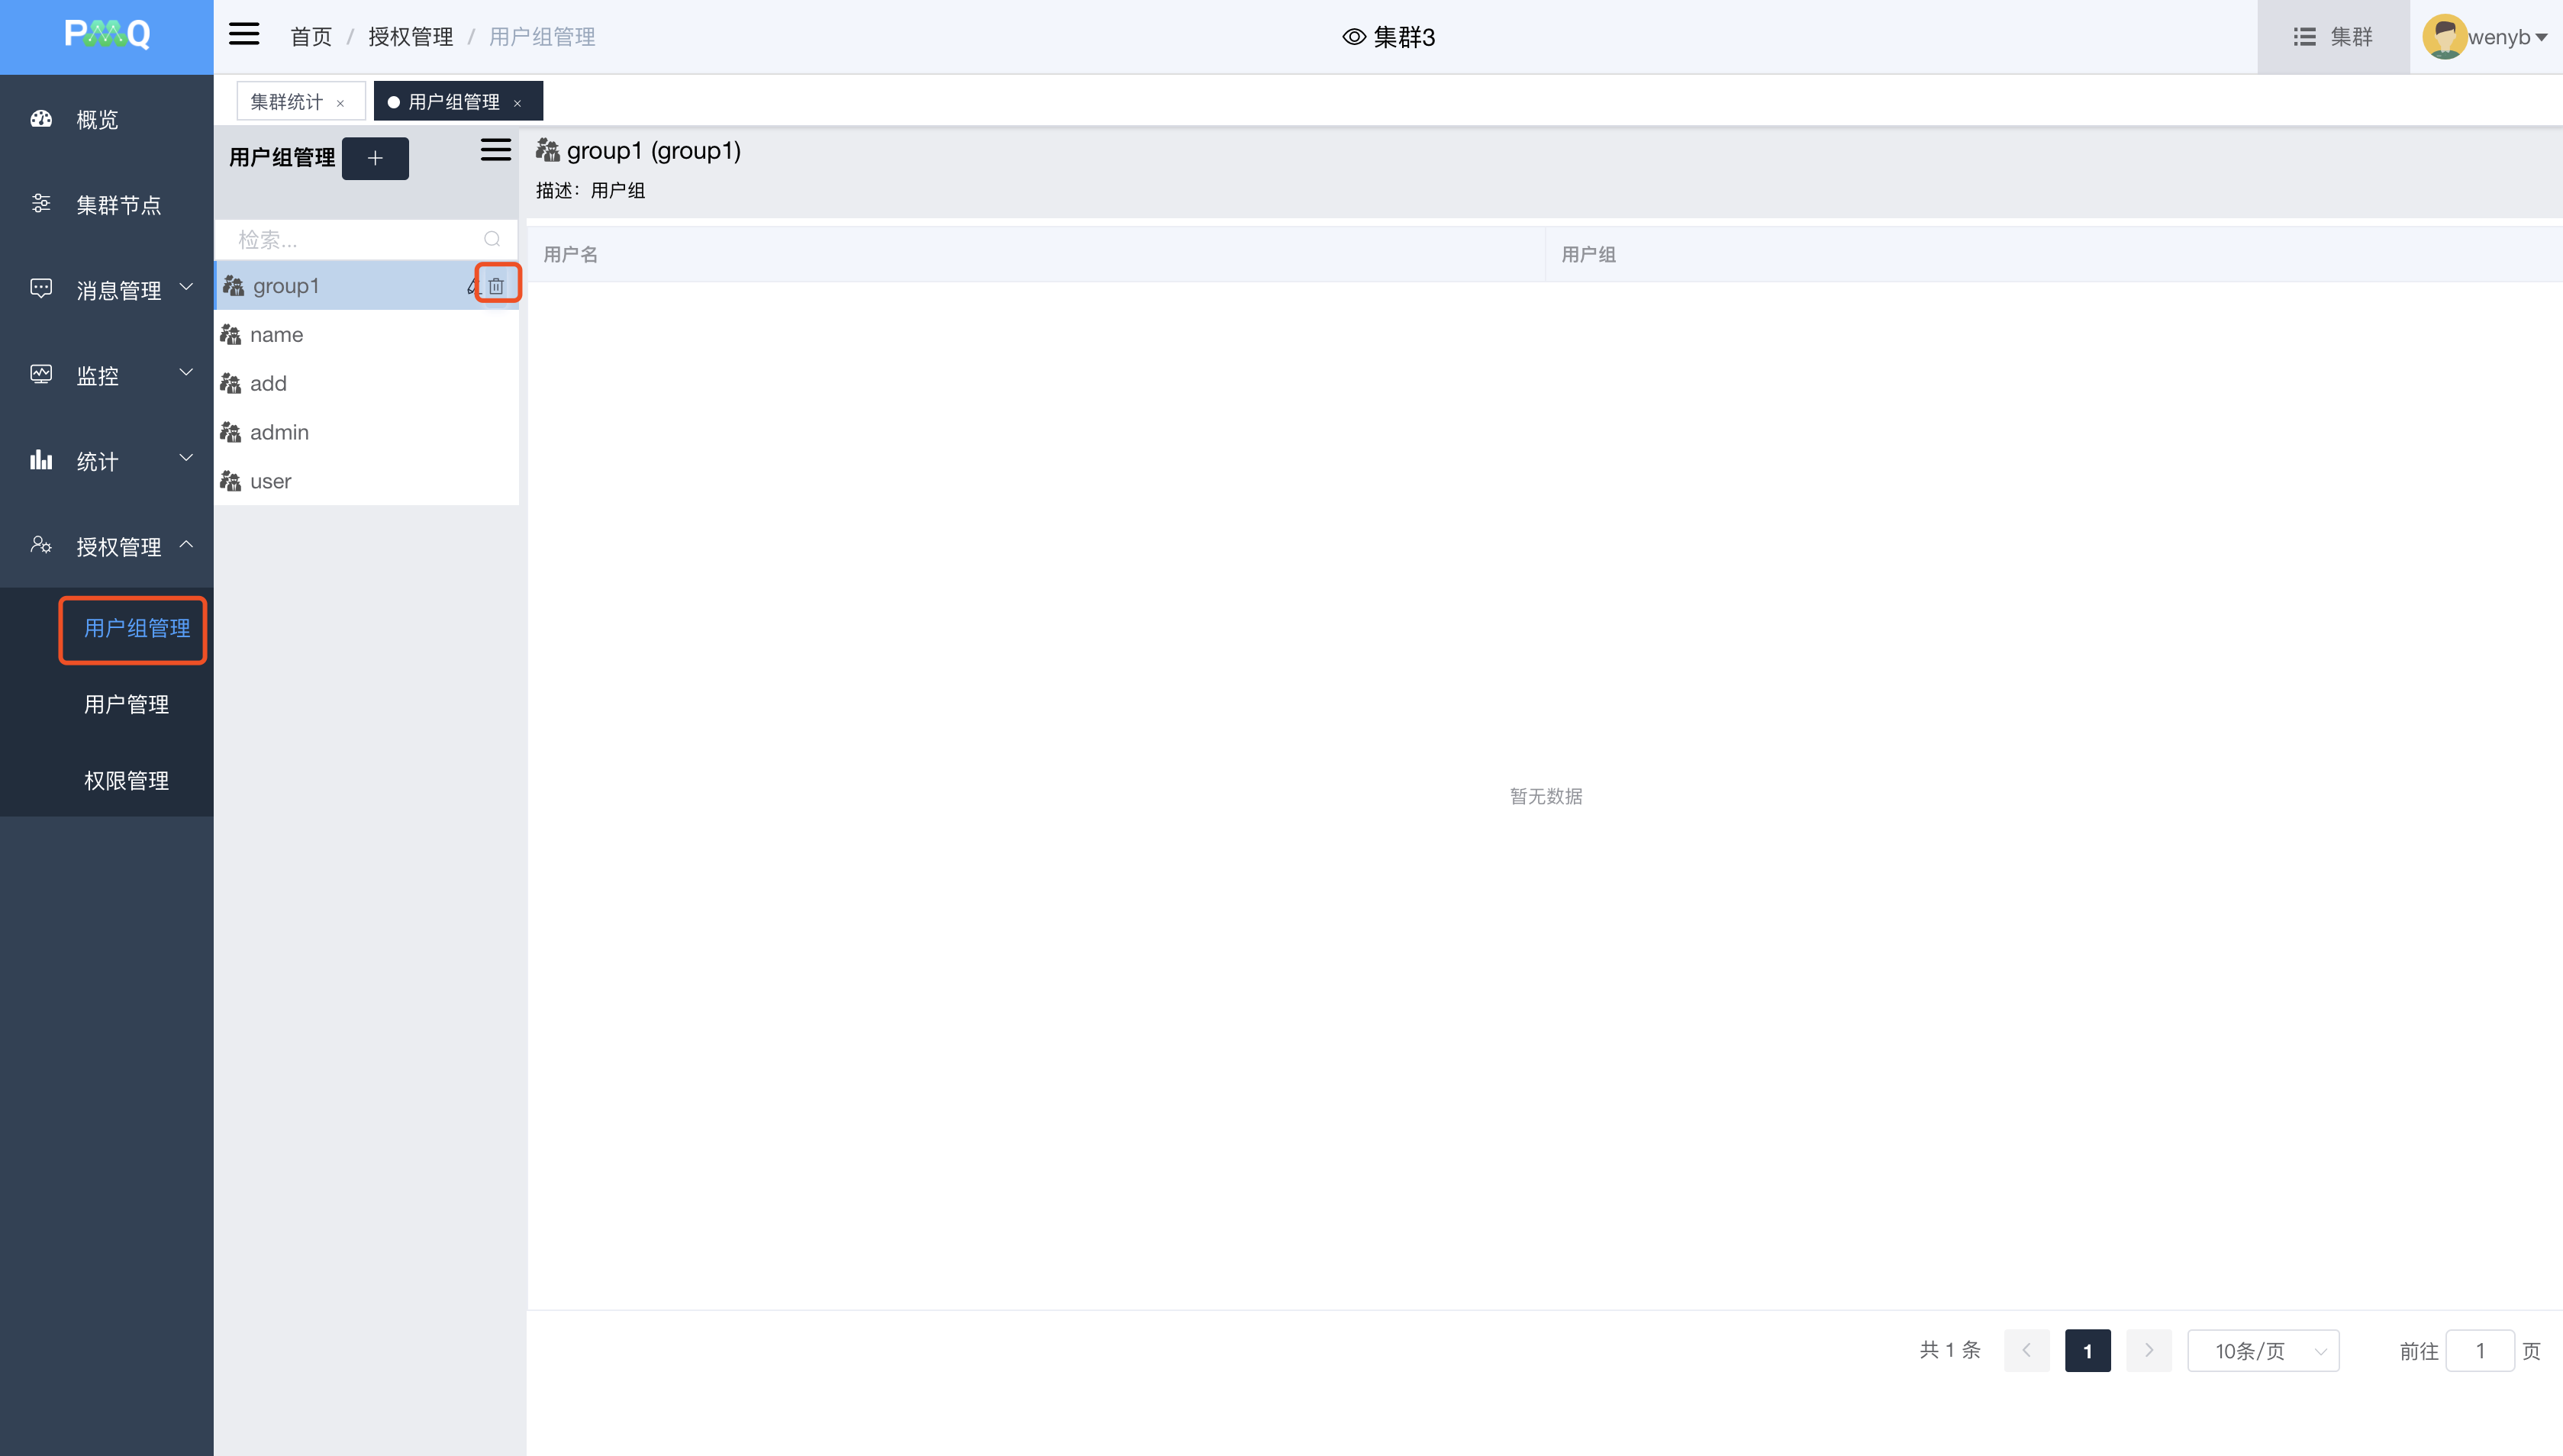The width and height of the screenshot is (2563, 1456).
Task: Toggle the sidebar hamburger in header
Action: coord(244,35)
